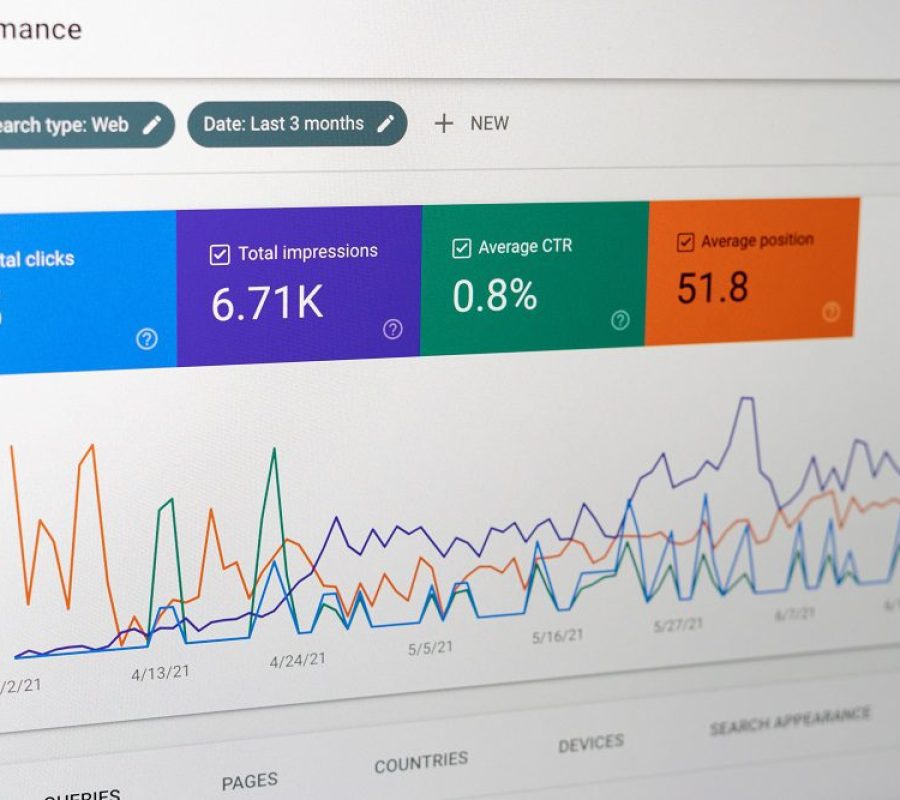
Task: Click the pencil icon on Date chip
Action: pos(385,124)
